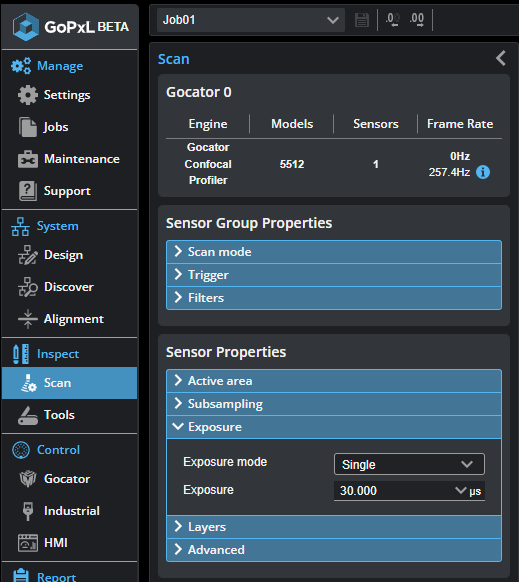This screenshot has height=582, width=519.
Task: Click the decrease decimal places icon
Action: (393, 20)
